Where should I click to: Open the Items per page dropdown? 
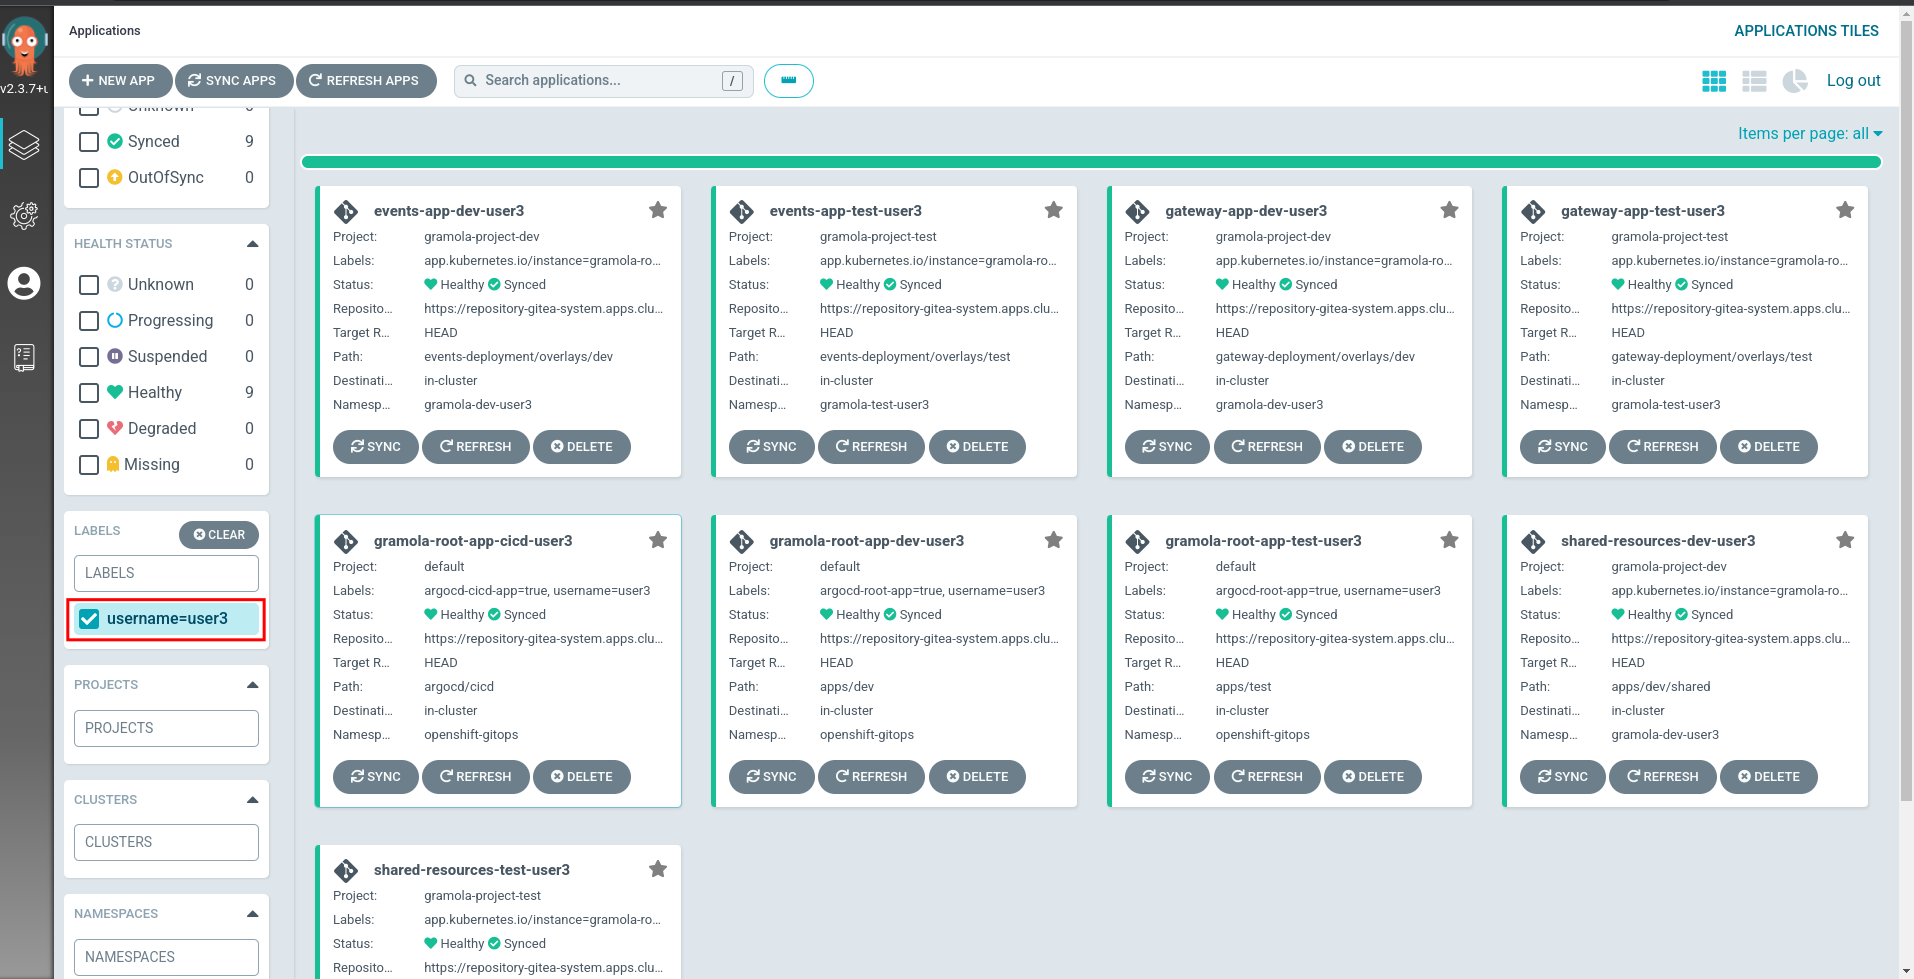(1809, 134)
